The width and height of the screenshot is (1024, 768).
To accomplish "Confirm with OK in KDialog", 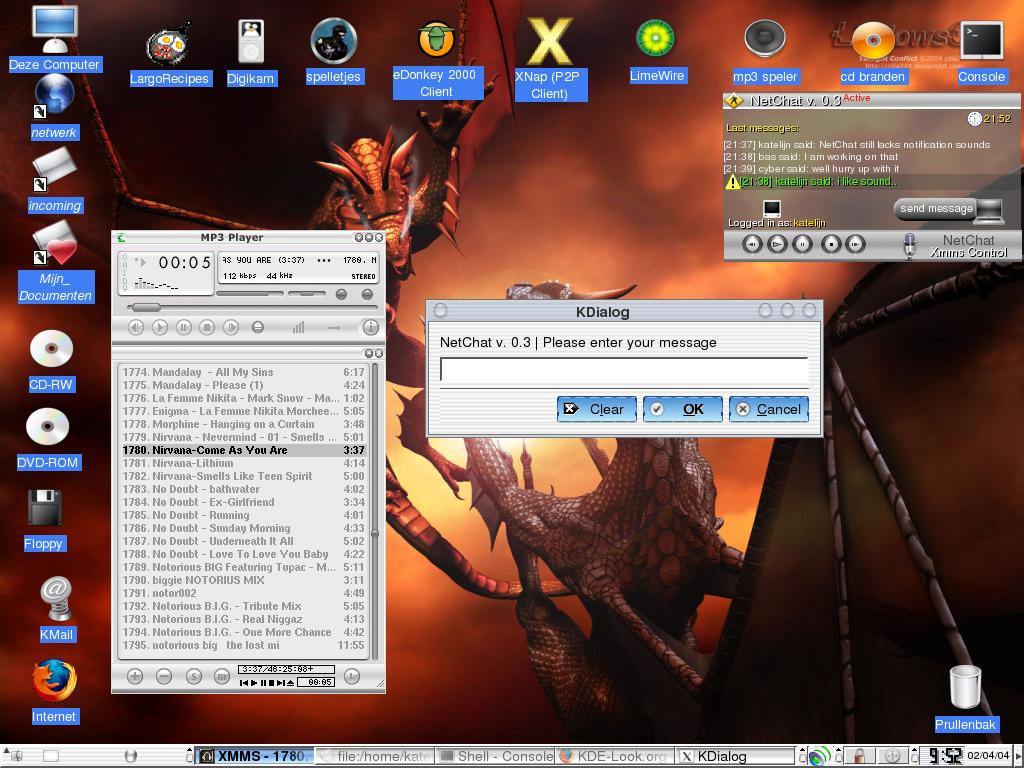I will pos(682,409).
